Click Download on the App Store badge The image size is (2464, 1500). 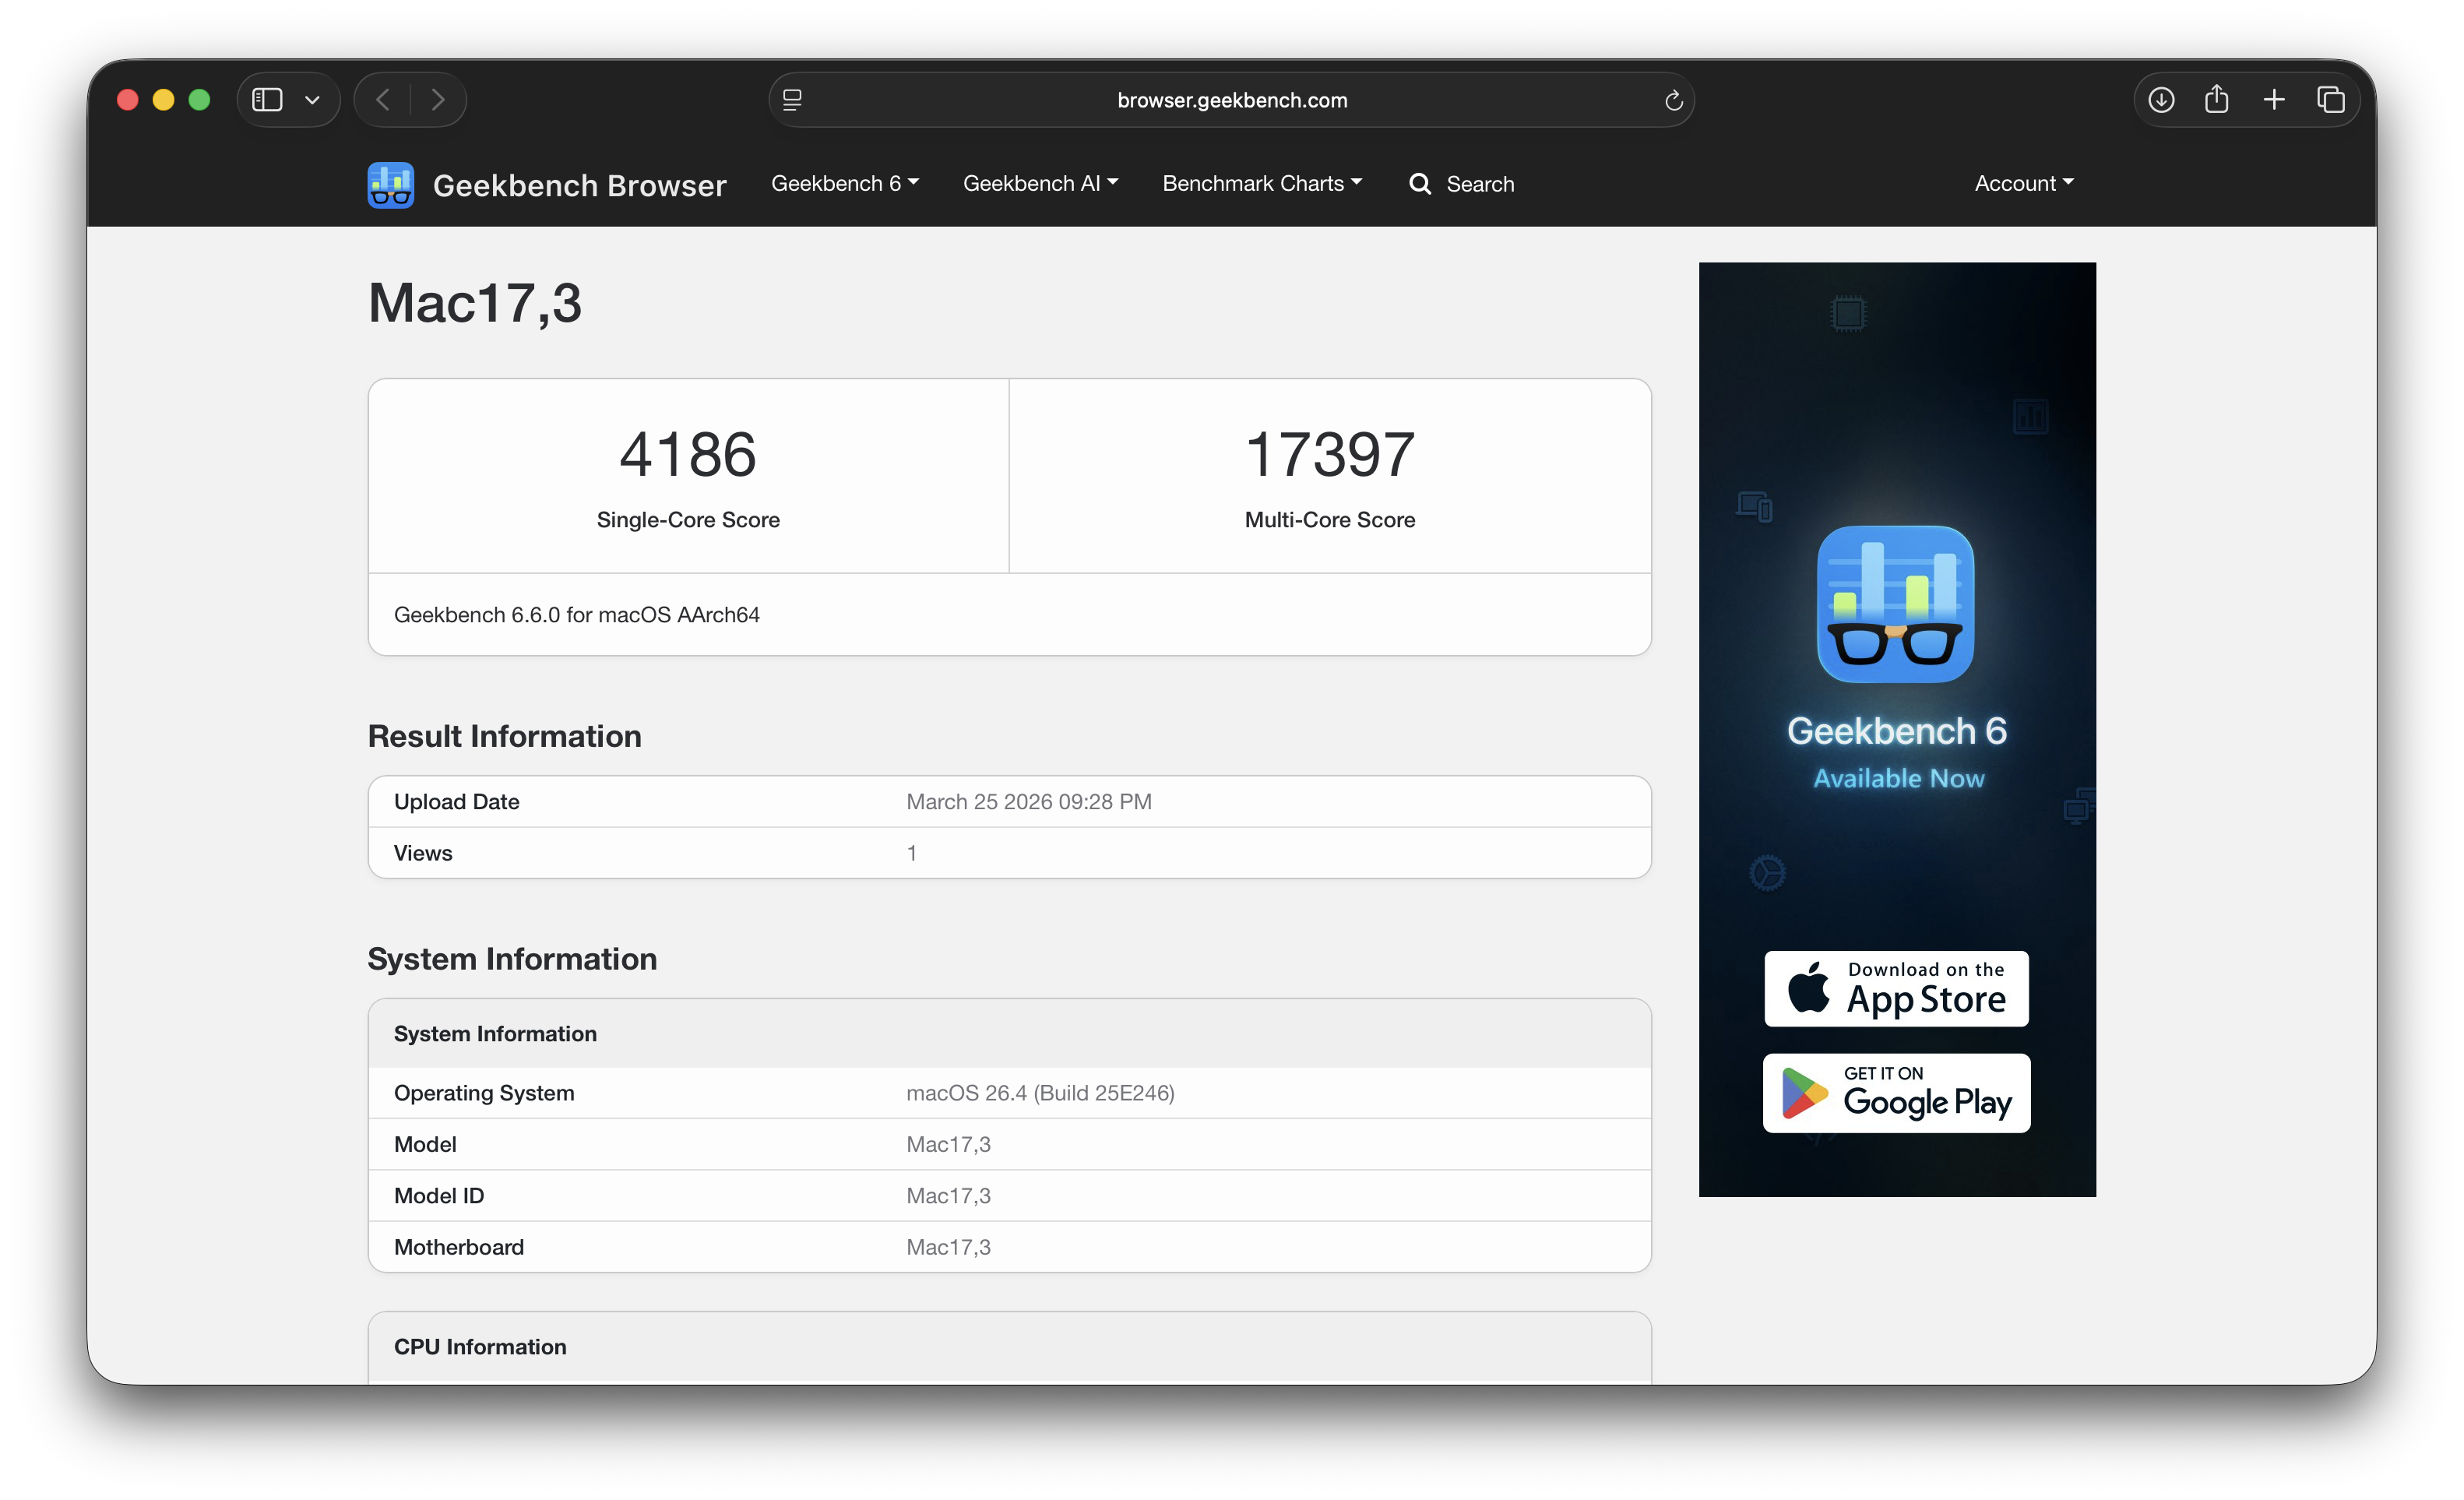click(x=1896, y=988)
